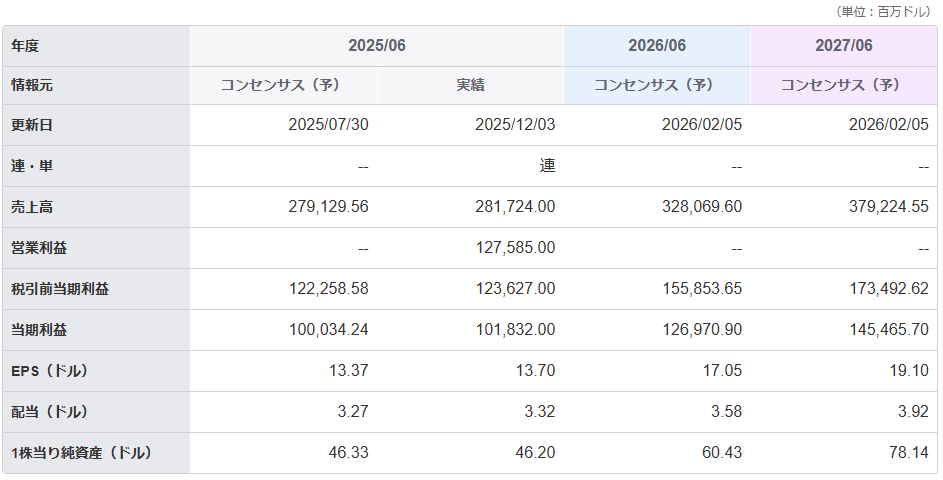The height and width of the screenshot is (480, 943).
Task: Click the 連 consolidated indicator cell
Action: [547, 166]
